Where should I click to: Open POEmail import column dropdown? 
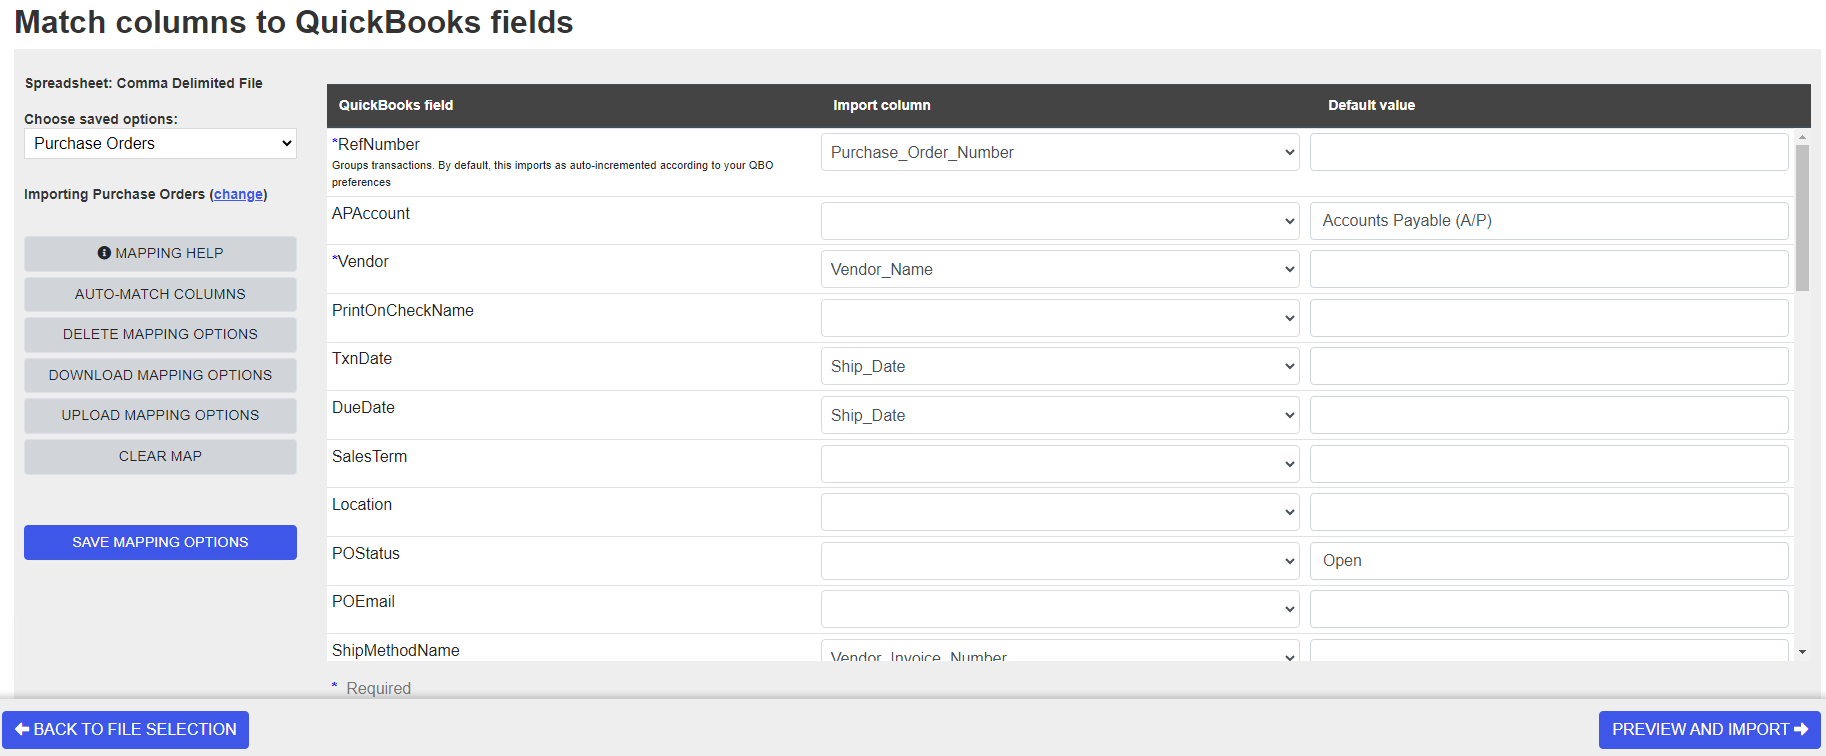(1060, 609)
